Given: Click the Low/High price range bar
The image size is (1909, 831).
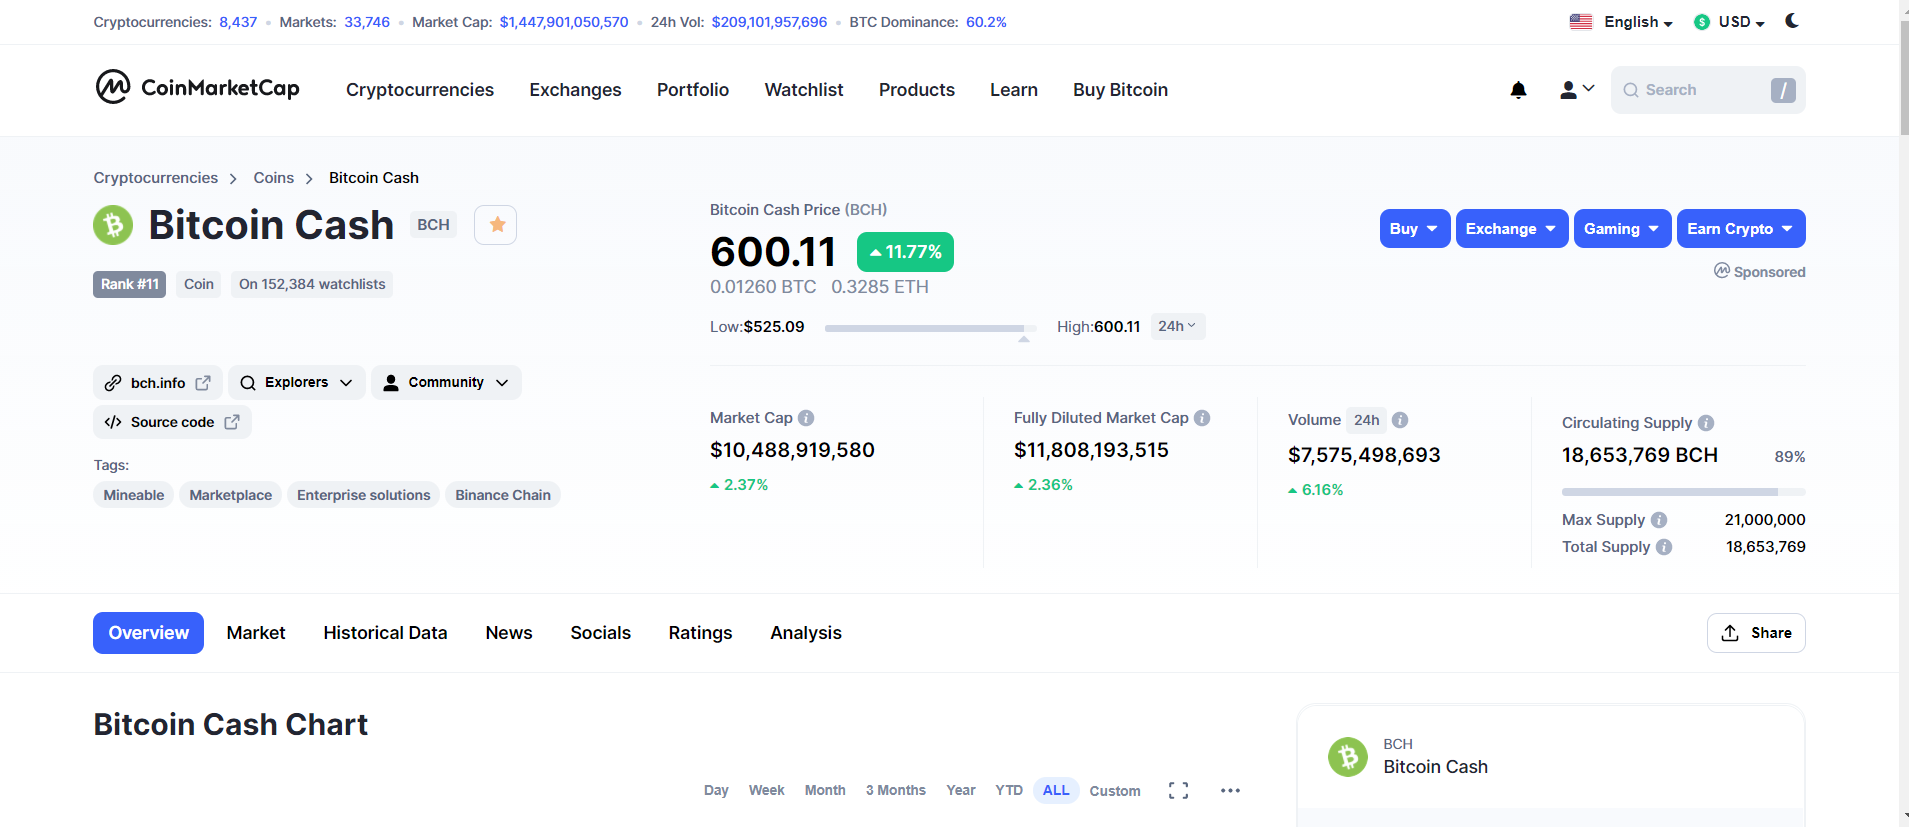Looking at the screenshot, I should coord(929,328).
